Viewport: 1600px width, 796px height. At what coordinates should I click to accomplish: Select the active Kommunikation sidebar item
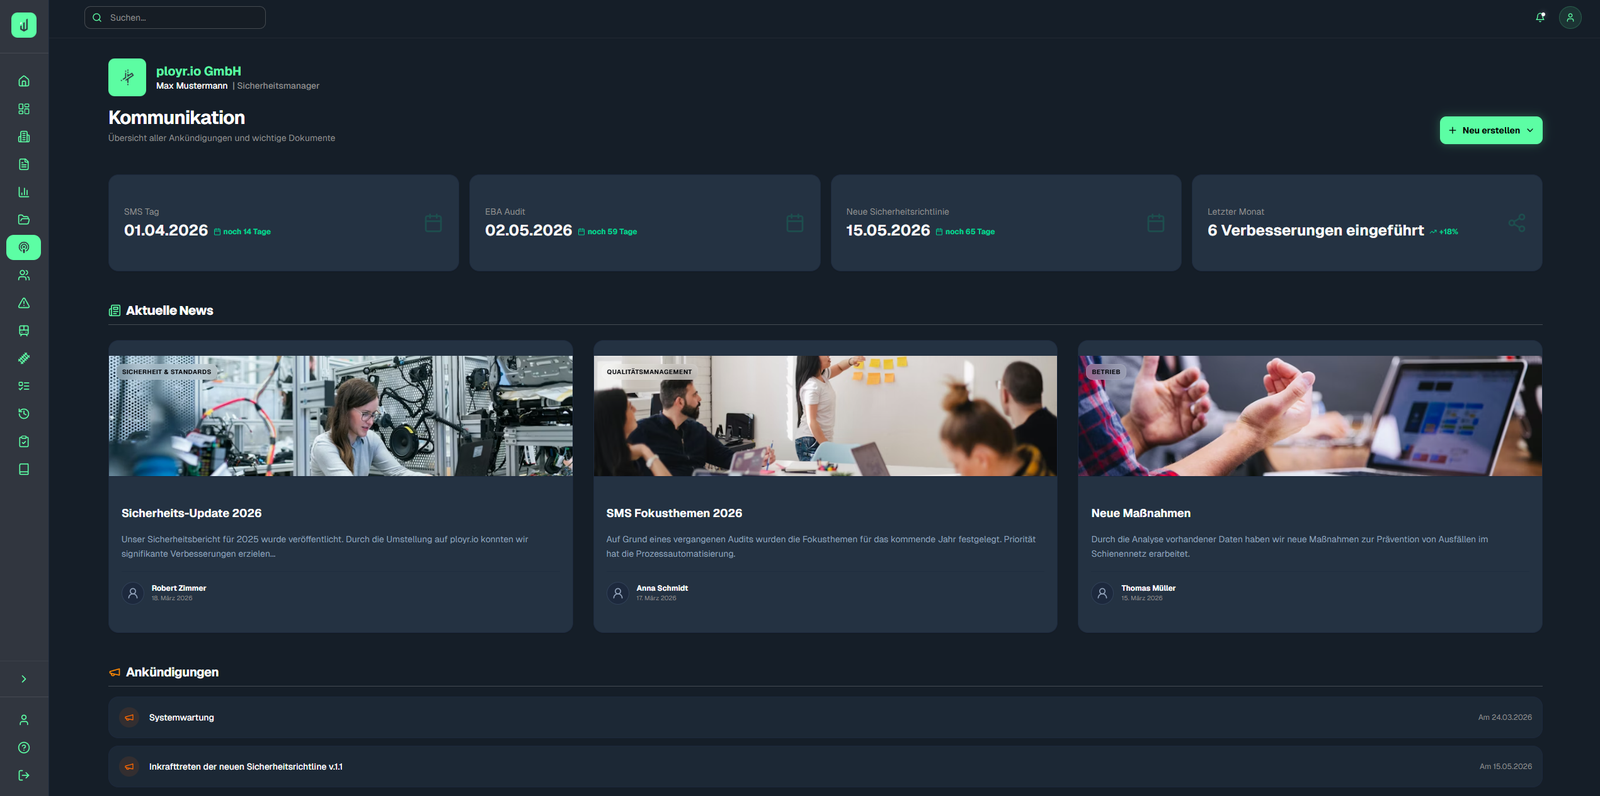pyautogui.click(x=24, y=247)
